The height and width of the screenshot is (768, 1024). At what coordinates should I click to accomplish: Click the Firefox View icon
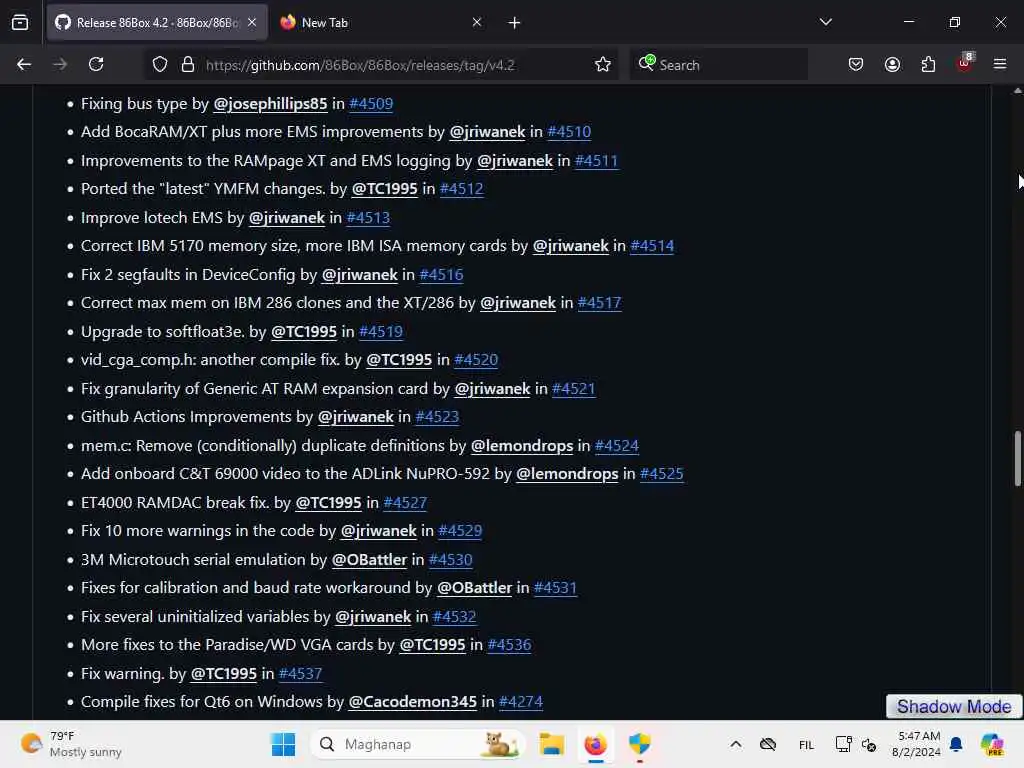(x=20, y=23)
